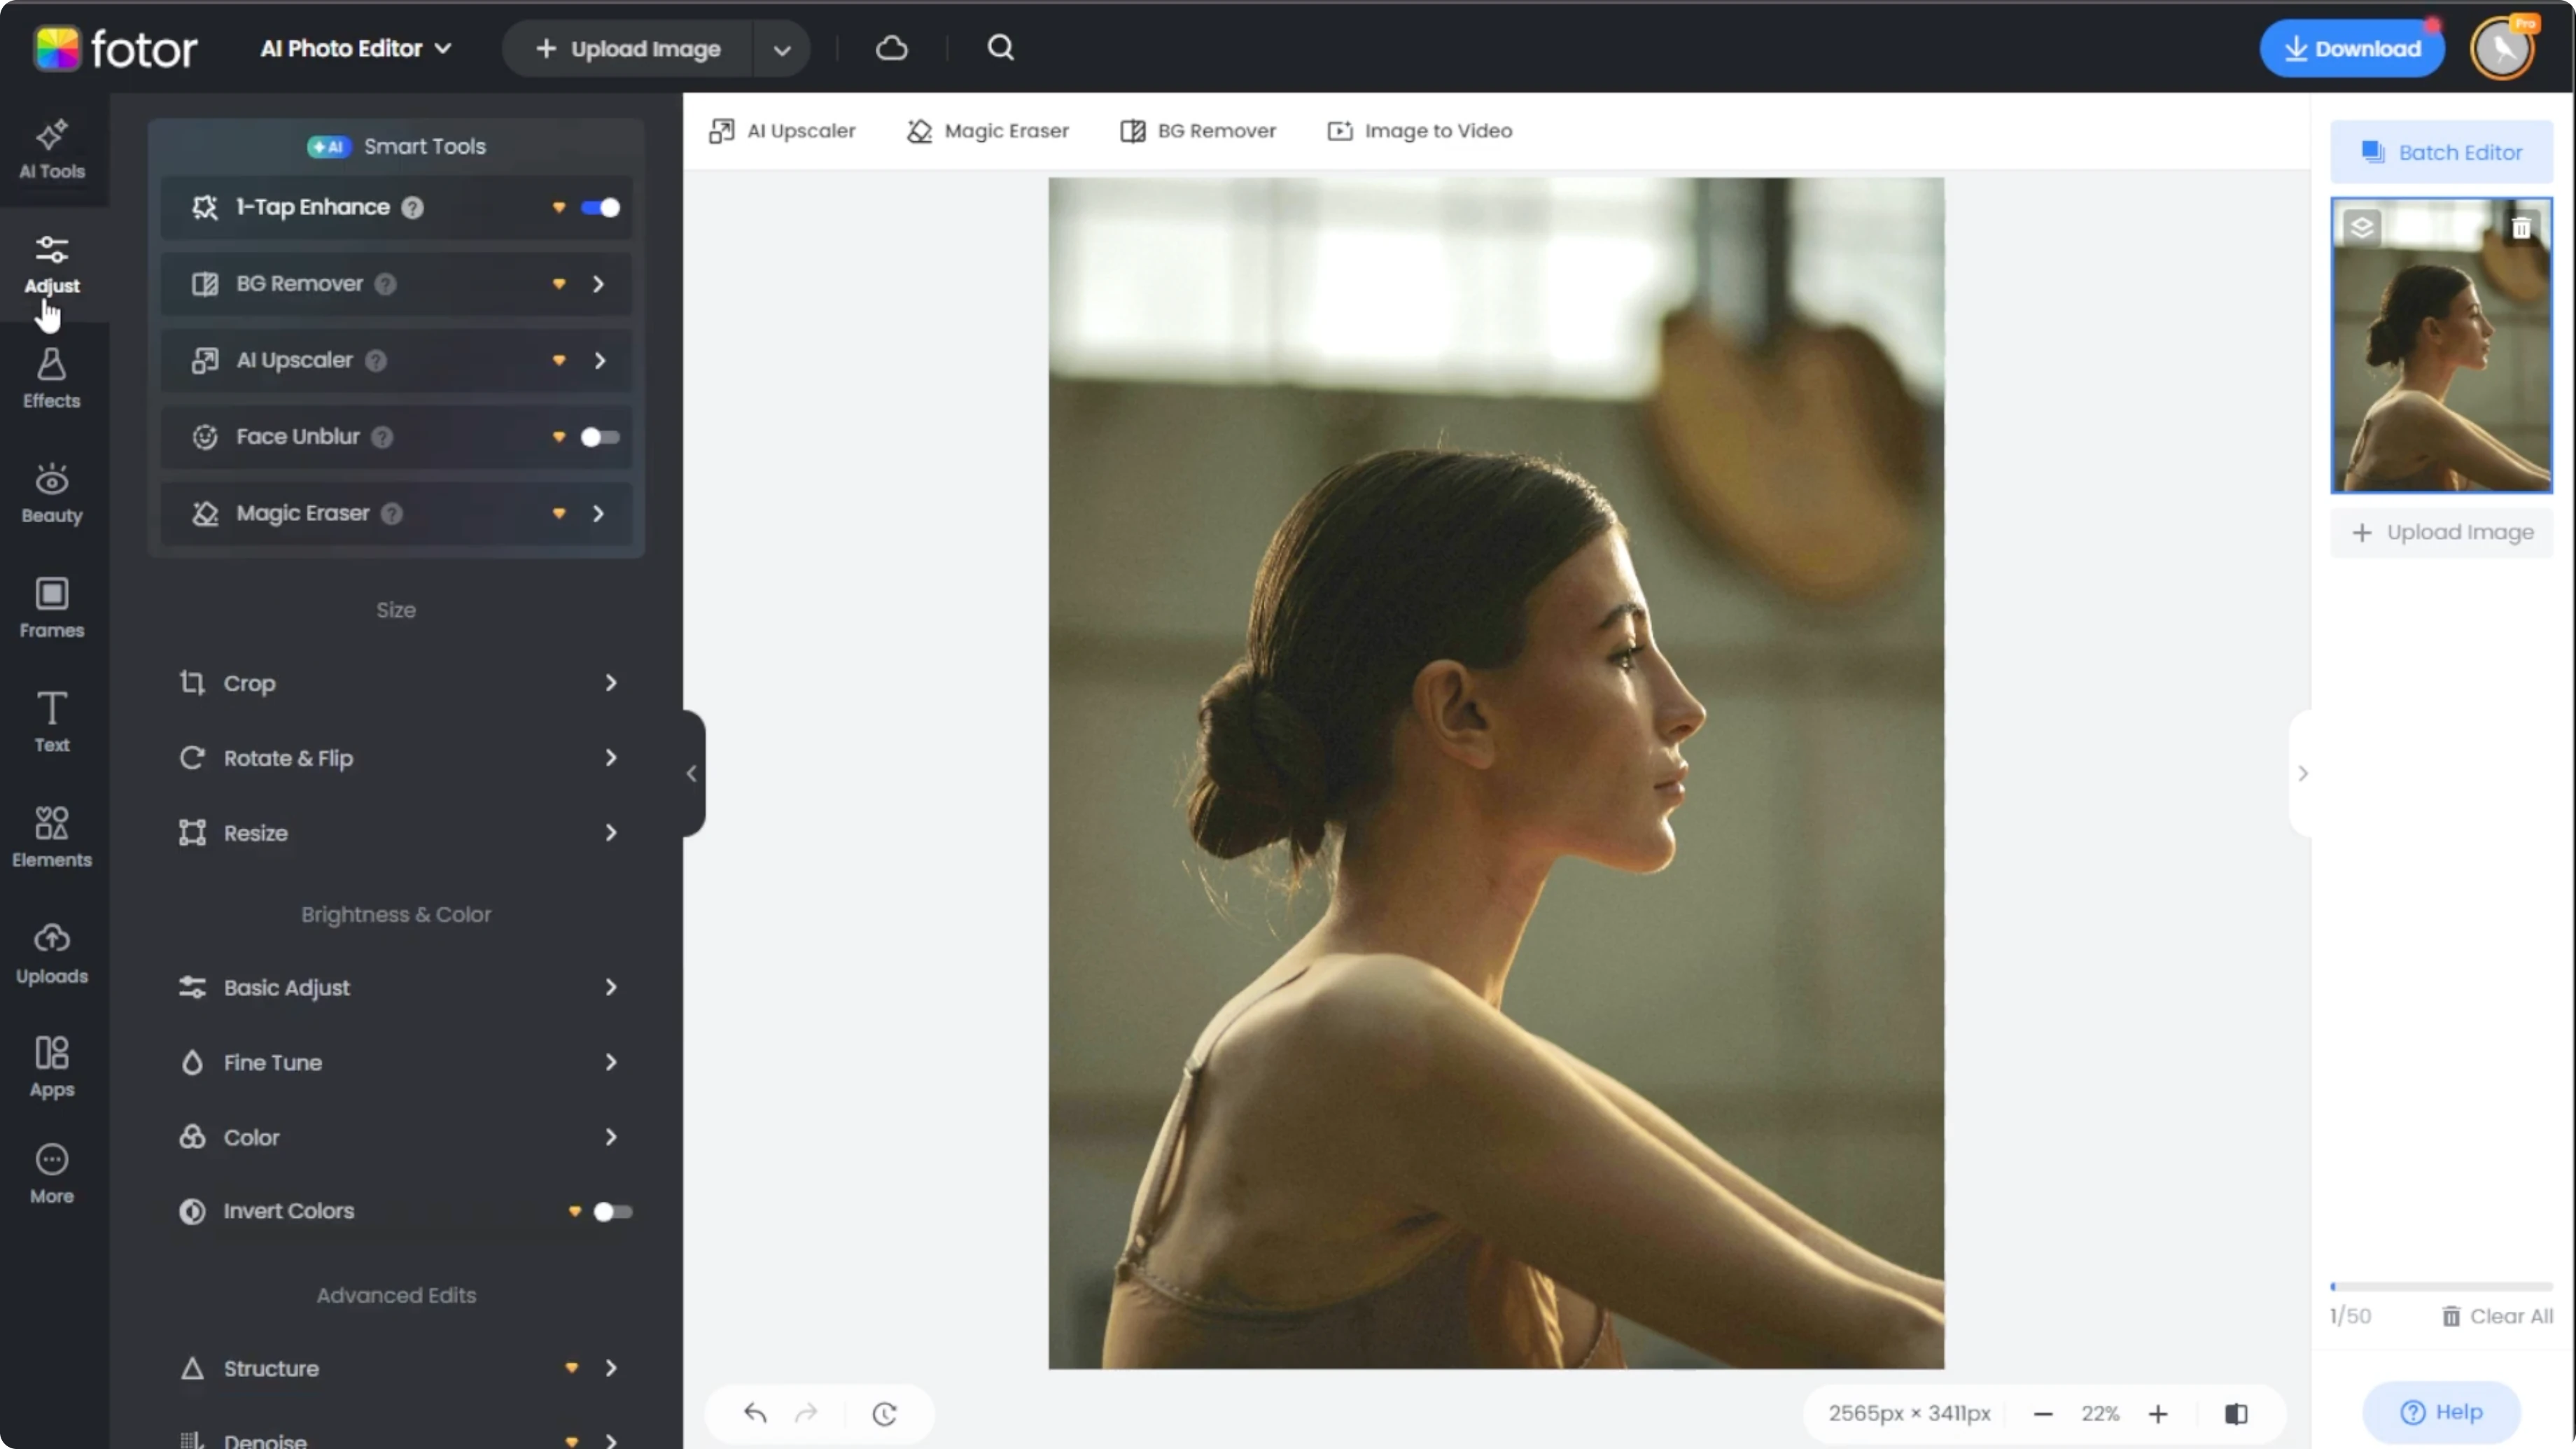This screenshot has width=2576, height=1449.
Task: Expand the Basic Adjust option
Action: click(x=397, y=987)
